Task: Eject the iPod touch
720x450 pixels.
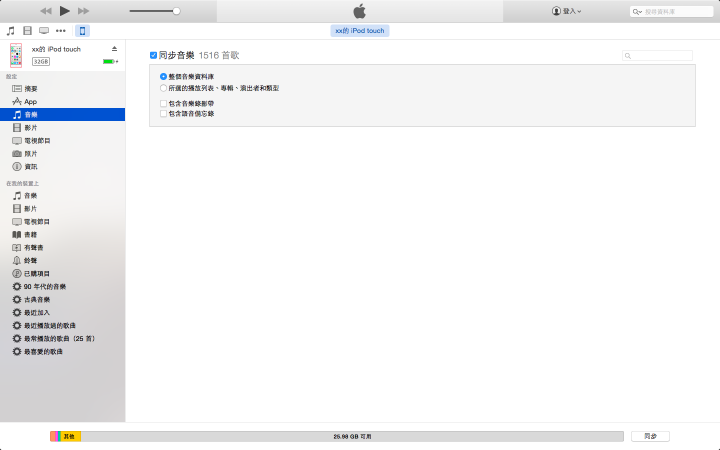Action: [114, 49]
